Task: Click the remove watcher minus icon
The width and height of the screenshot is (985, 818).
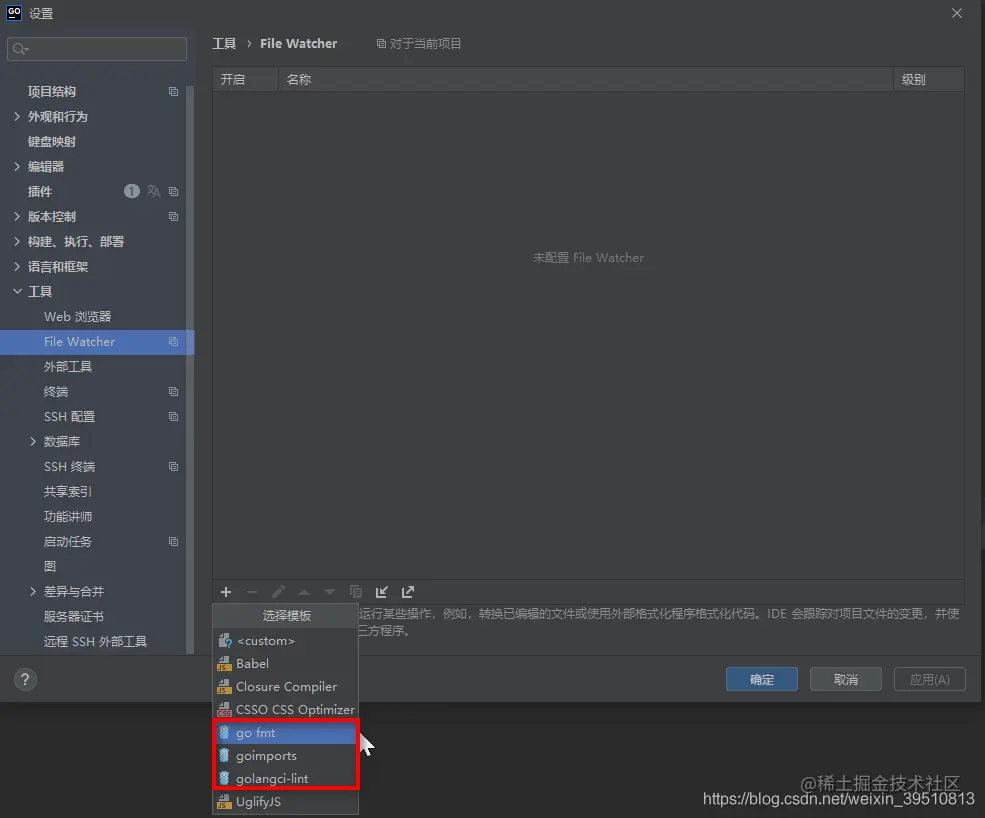Action: click(x=252, y=592)
